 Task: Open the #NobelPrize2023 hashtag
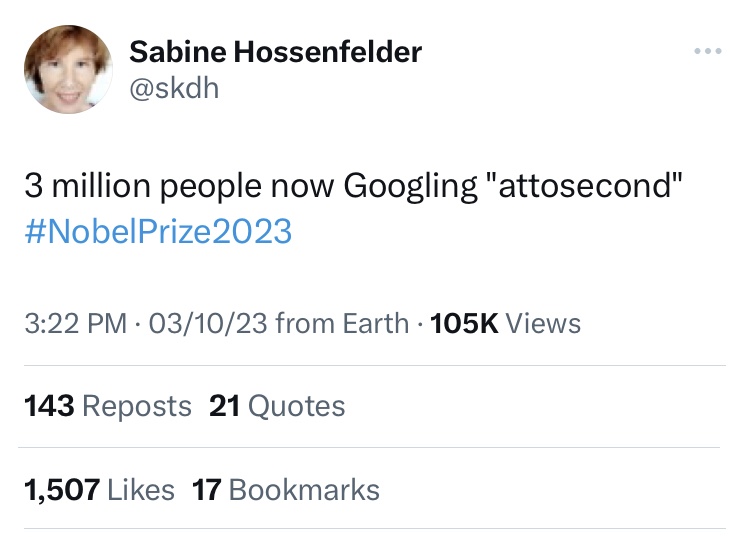[x=159, y=231]
